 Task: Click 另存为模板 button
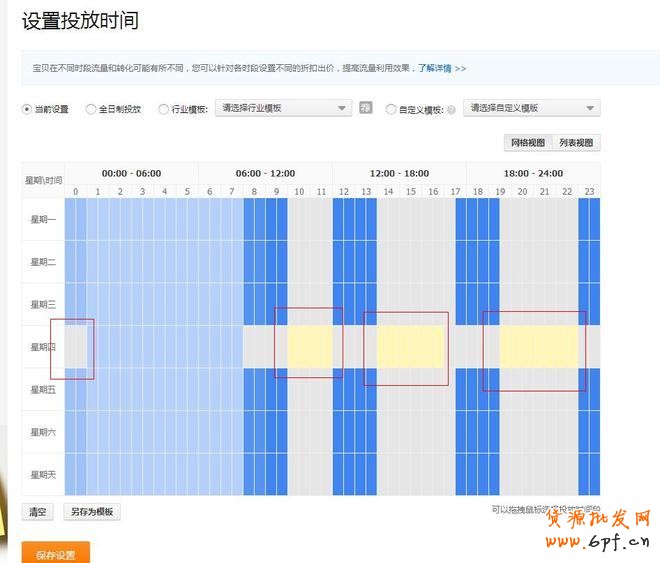coord(91,512)
